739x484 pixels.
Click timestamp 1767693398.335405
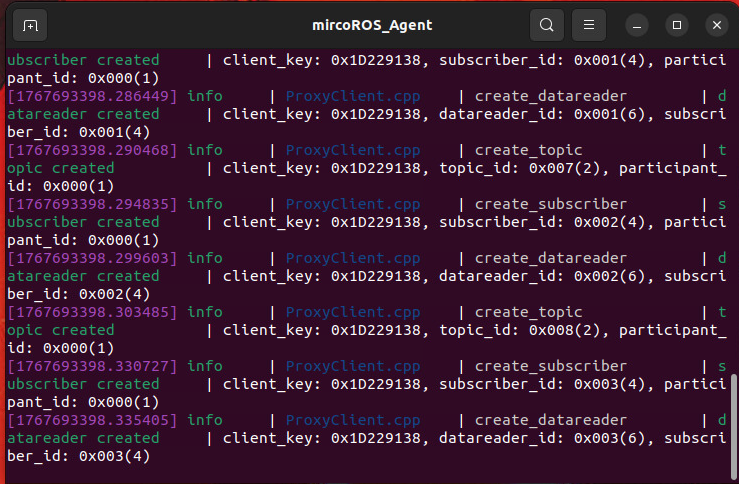92,420
